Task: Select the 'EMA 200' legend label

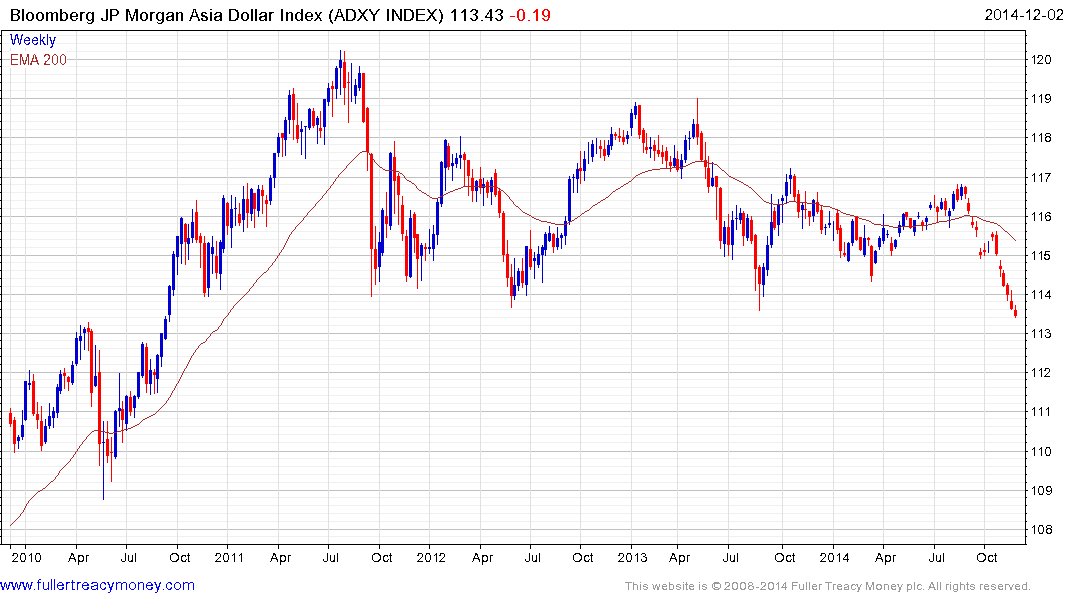Action: [38, 60]
